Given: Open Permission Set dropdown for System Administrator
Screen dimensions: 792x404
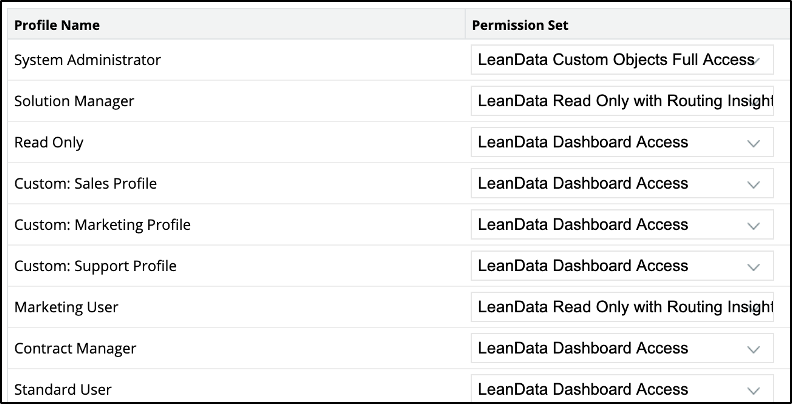Looking at the screenshot, I should pos(622,60).
